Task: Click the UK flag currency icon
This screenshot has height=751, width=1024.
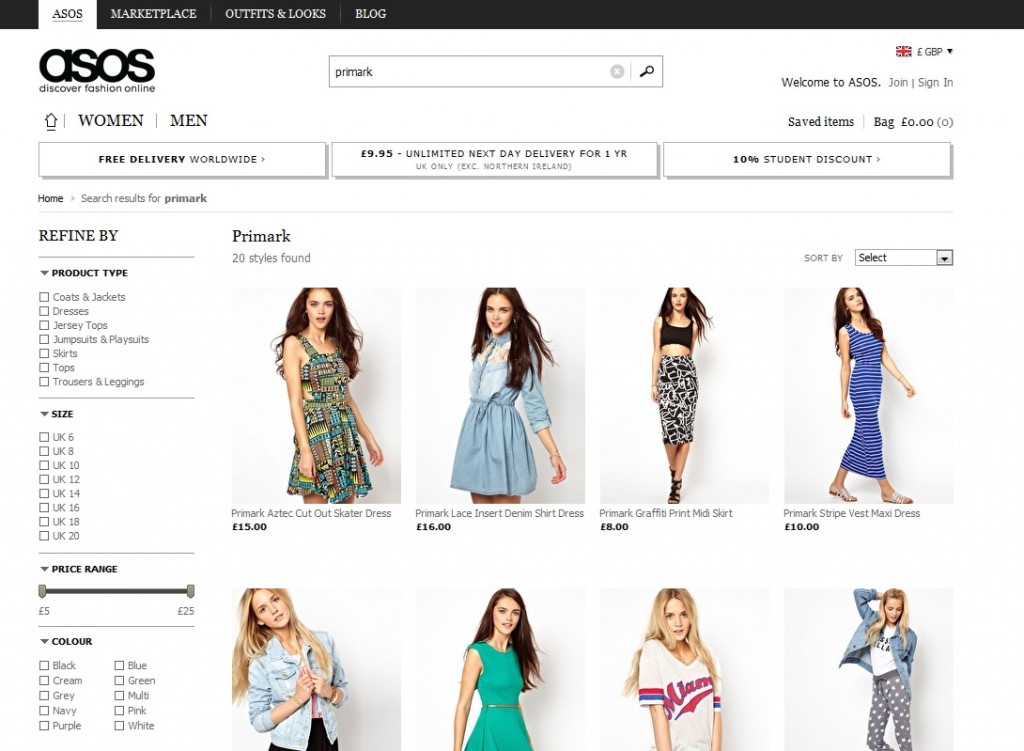Action: [x=904, y=52]
